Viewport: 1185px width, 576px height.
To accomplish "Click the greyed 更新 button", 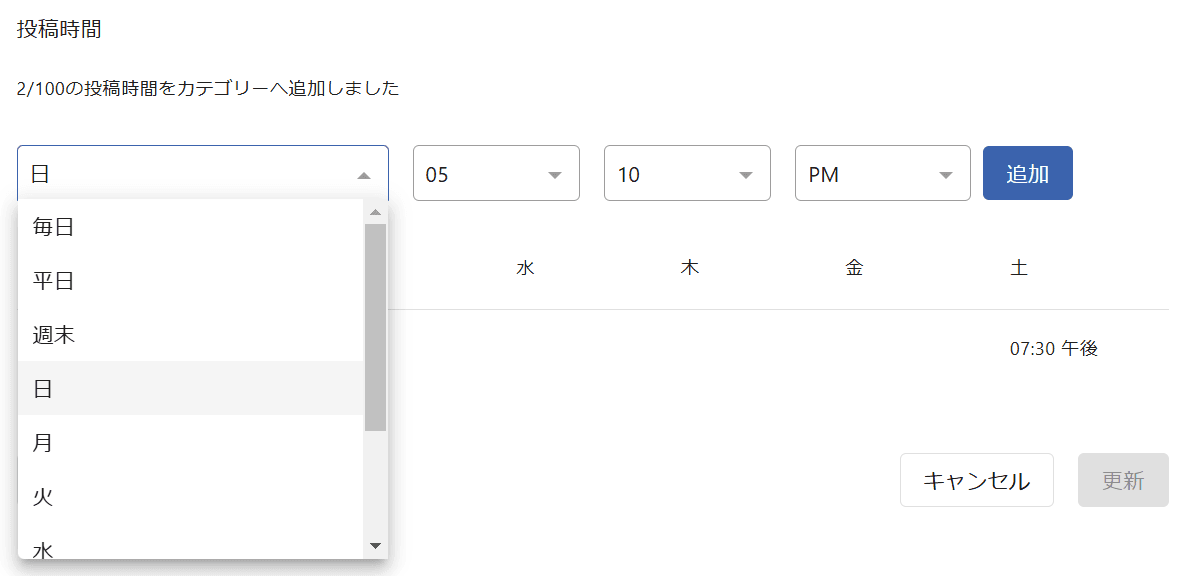I will click(1123, 480).
